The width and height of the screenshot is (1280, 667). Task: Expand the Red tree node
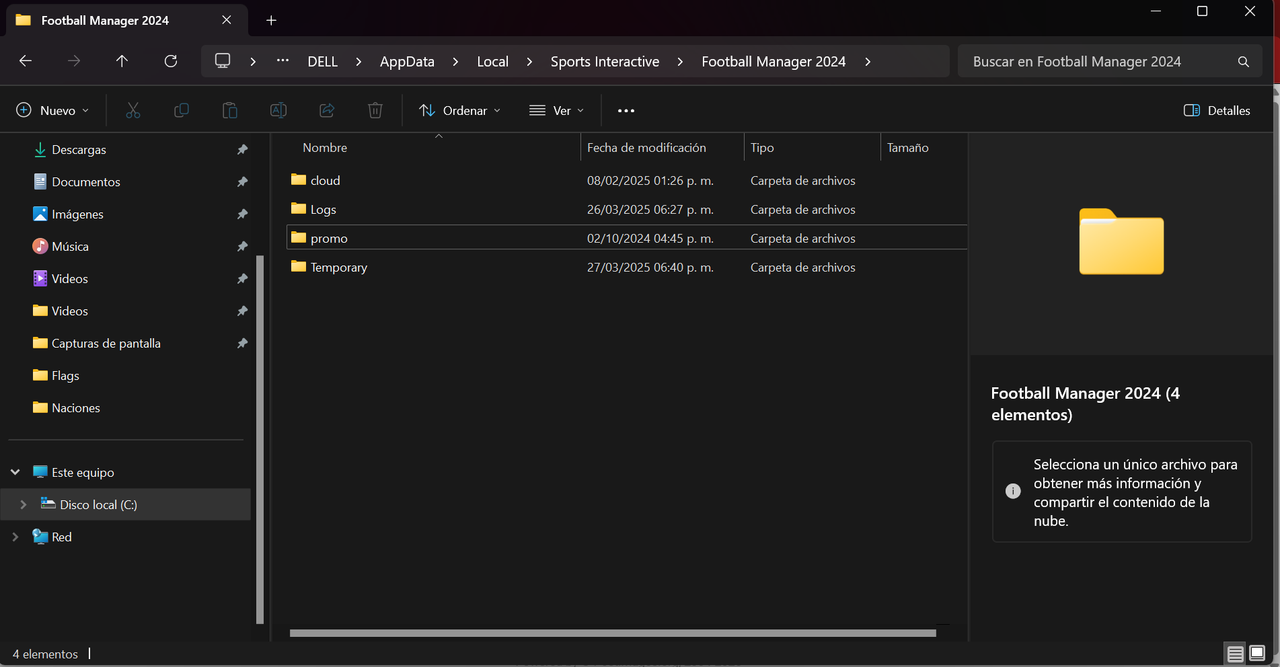pos(15,537)
